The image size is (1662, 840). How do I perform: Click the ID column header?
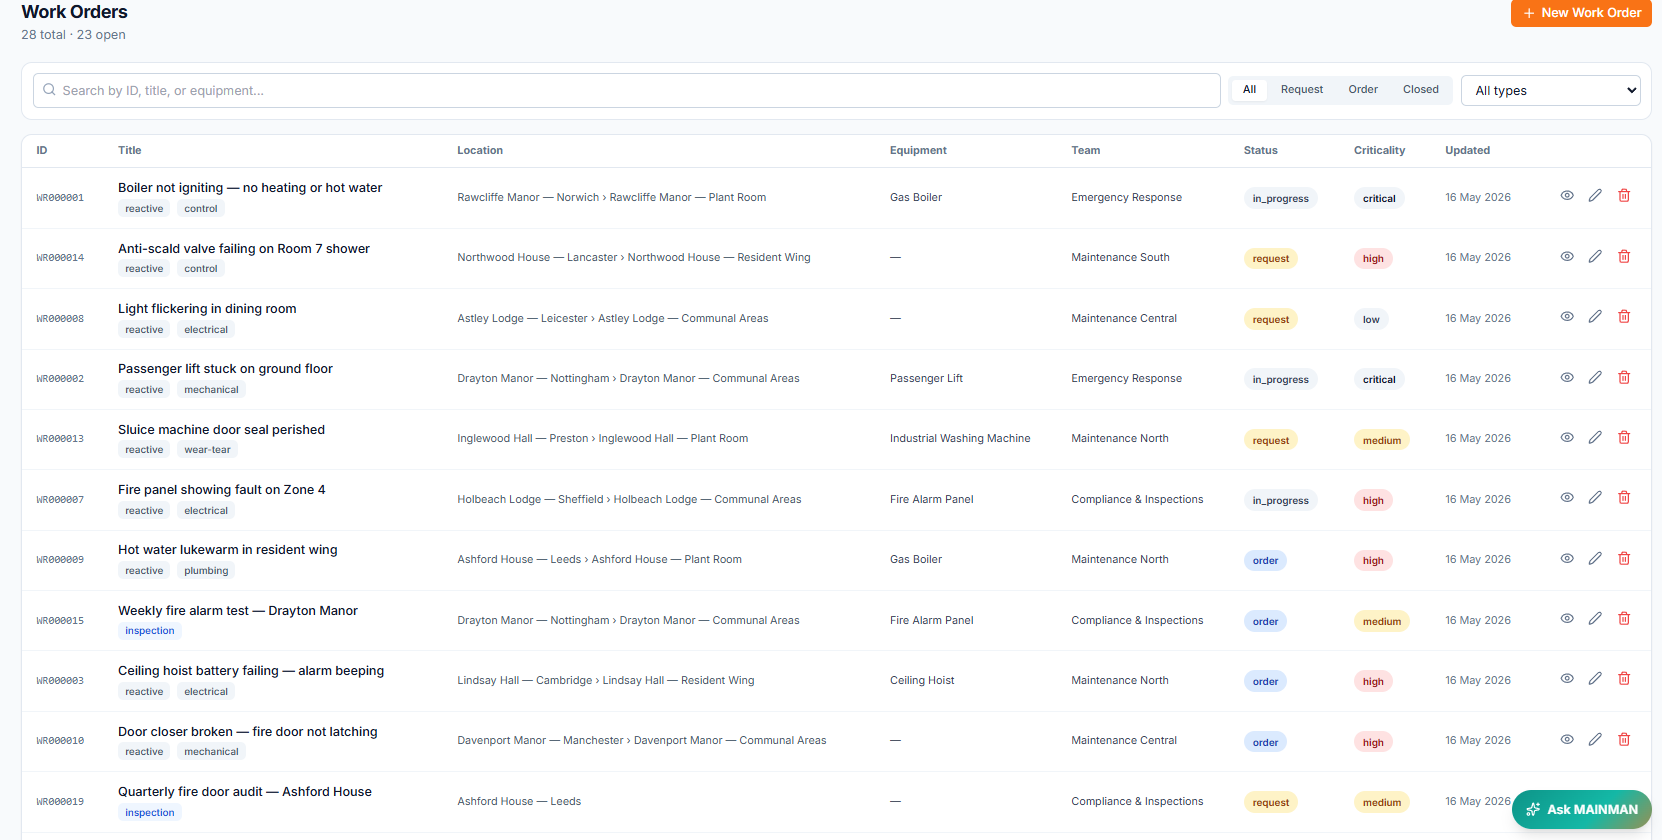(42, 150)
